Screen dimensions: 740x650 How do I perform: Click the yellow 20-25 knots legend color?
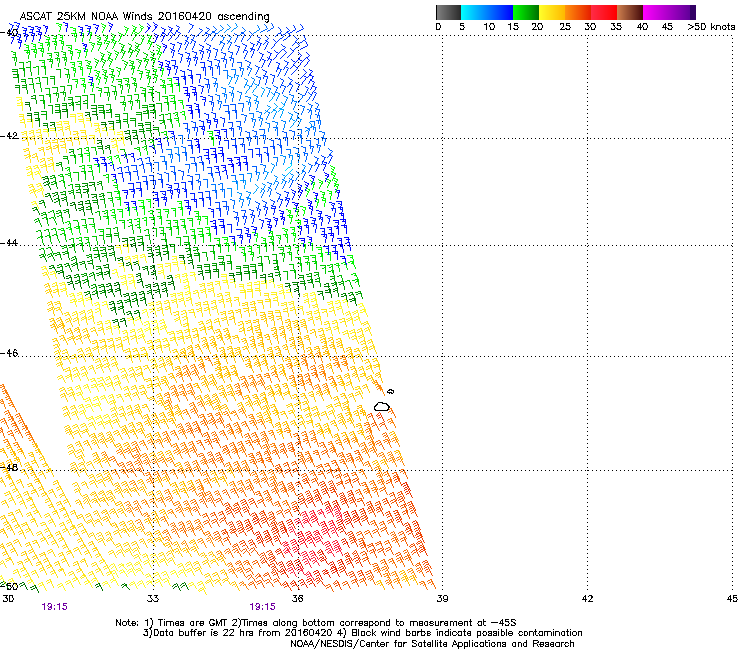click(x=552, y=12)
